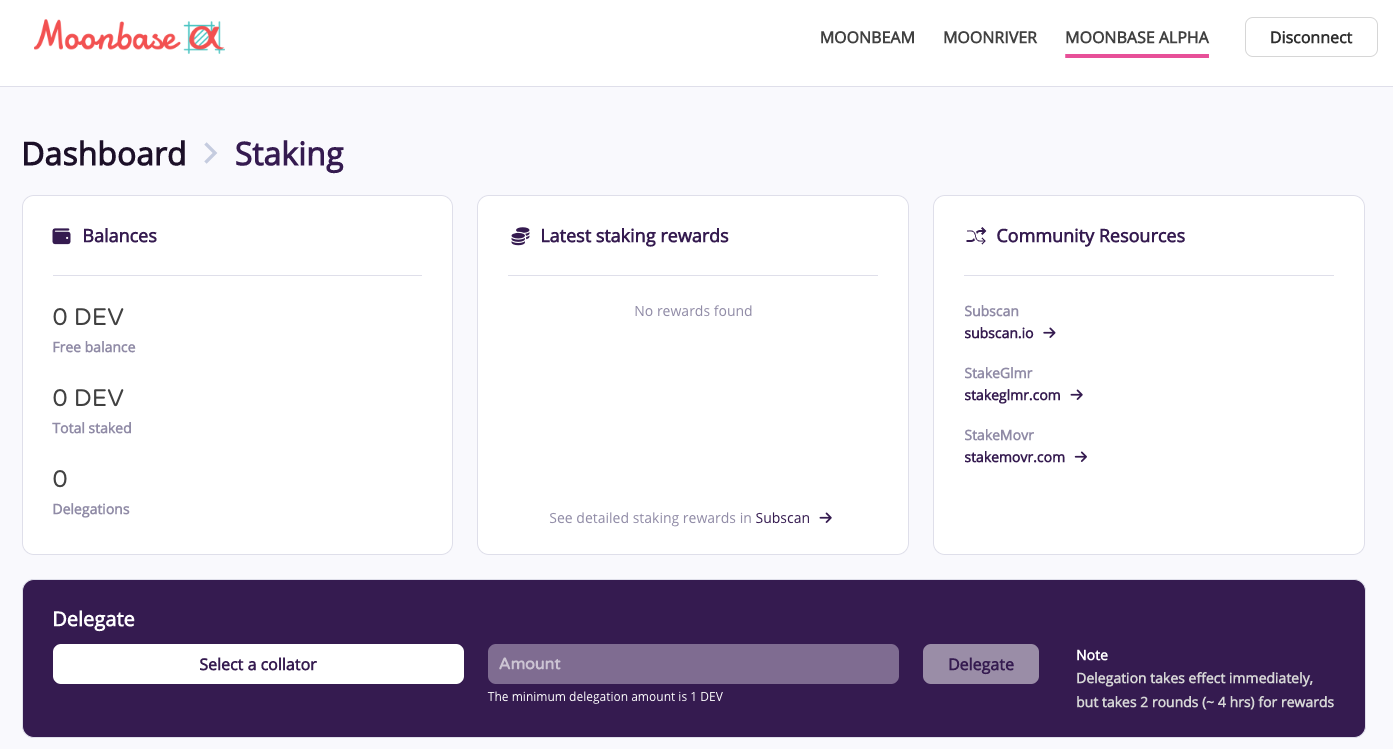Image resolution: width=1393 pixels, height=749 pixels.
Task: Select the MOONBASE ALPHA network tab
Action: point(1137,37)
